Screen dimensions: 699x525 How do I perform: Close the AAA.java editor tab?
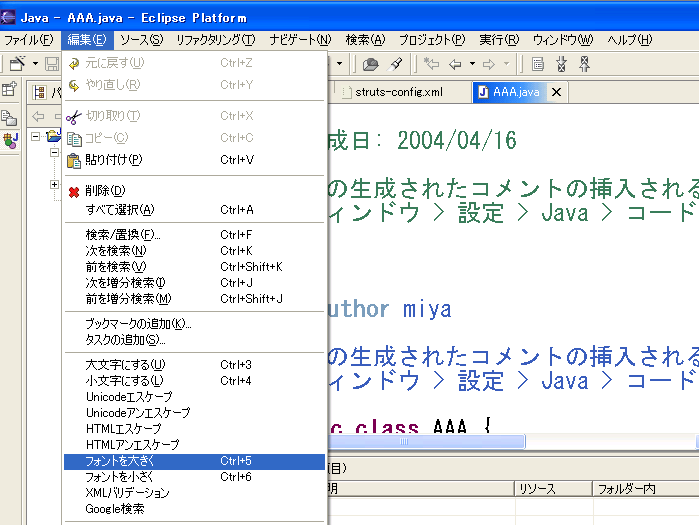(556, 92)
